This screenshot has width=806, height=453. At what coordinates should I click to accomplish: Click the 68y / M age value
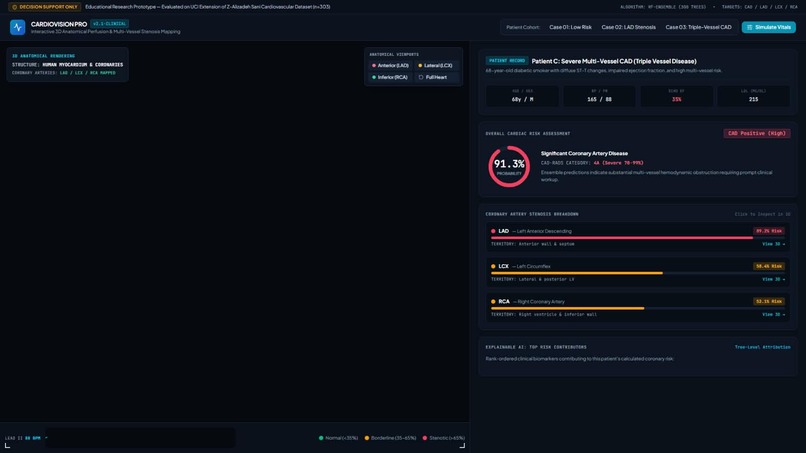pyautogui.click(x=522, y=99)
